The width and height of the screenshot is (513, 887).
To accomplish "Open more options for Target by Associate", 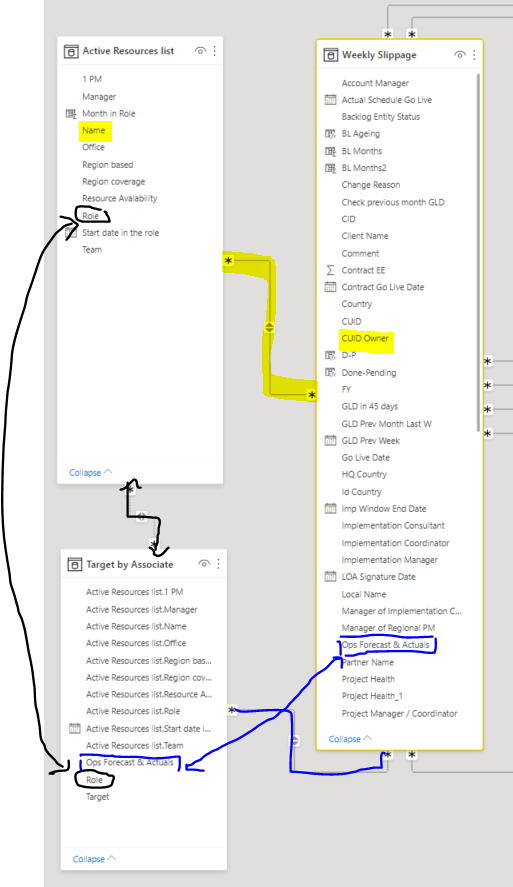I will pos(218,564).
